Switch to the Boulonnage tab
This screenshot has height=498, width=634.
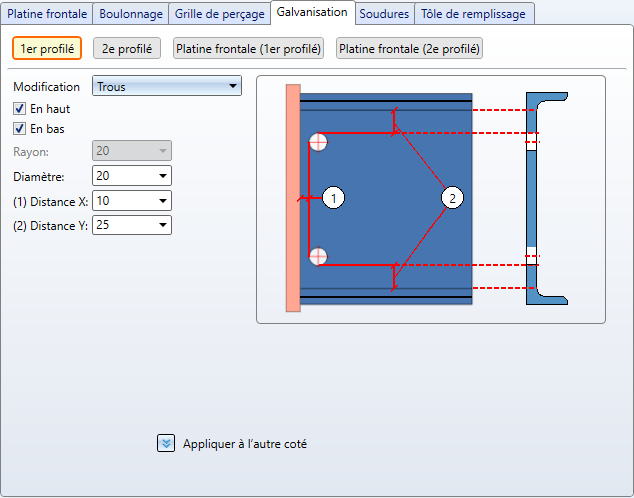tap(131, 14)
